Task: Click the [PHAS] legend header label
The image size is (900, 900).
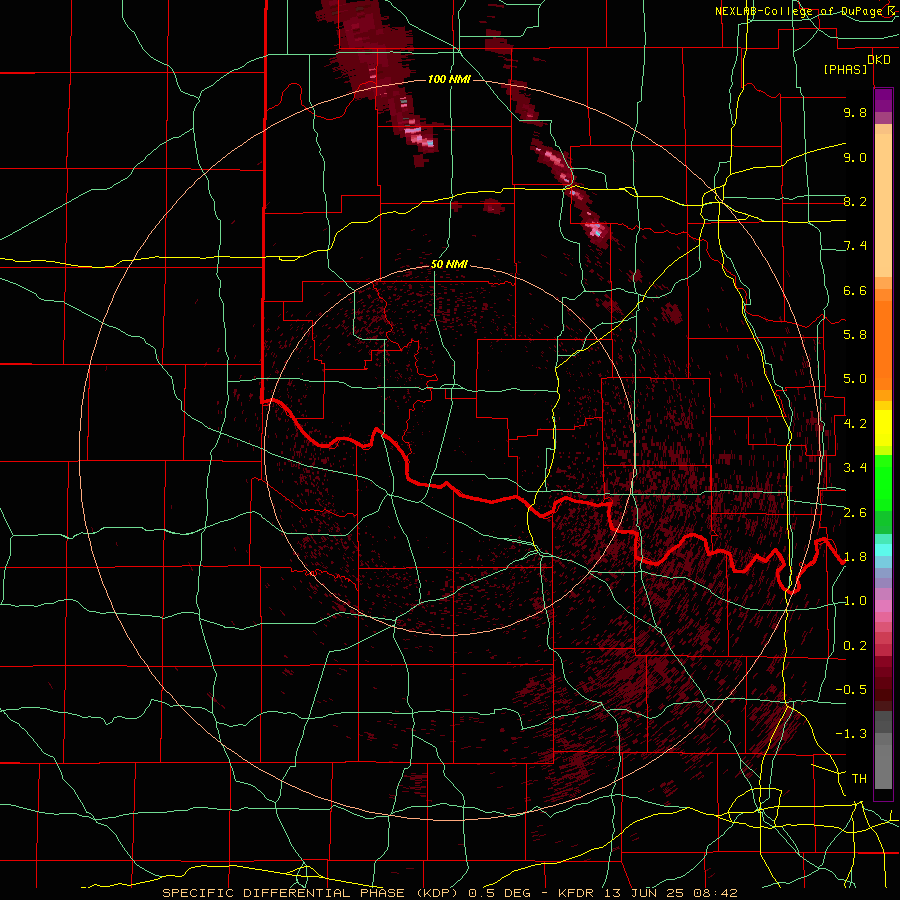Action: [845, 70]
